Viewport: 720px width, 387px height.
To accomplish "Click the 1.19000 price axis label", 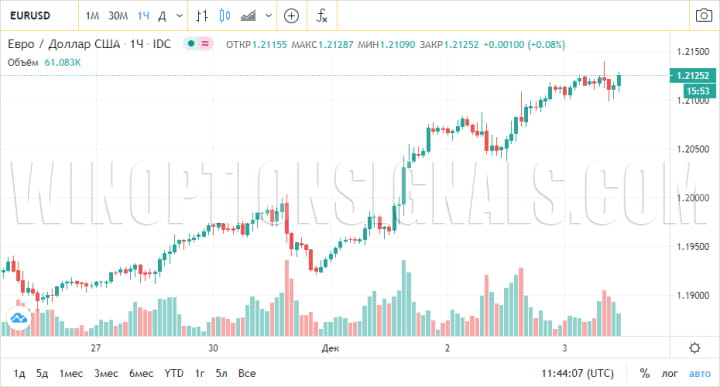I will coord(693,296).
